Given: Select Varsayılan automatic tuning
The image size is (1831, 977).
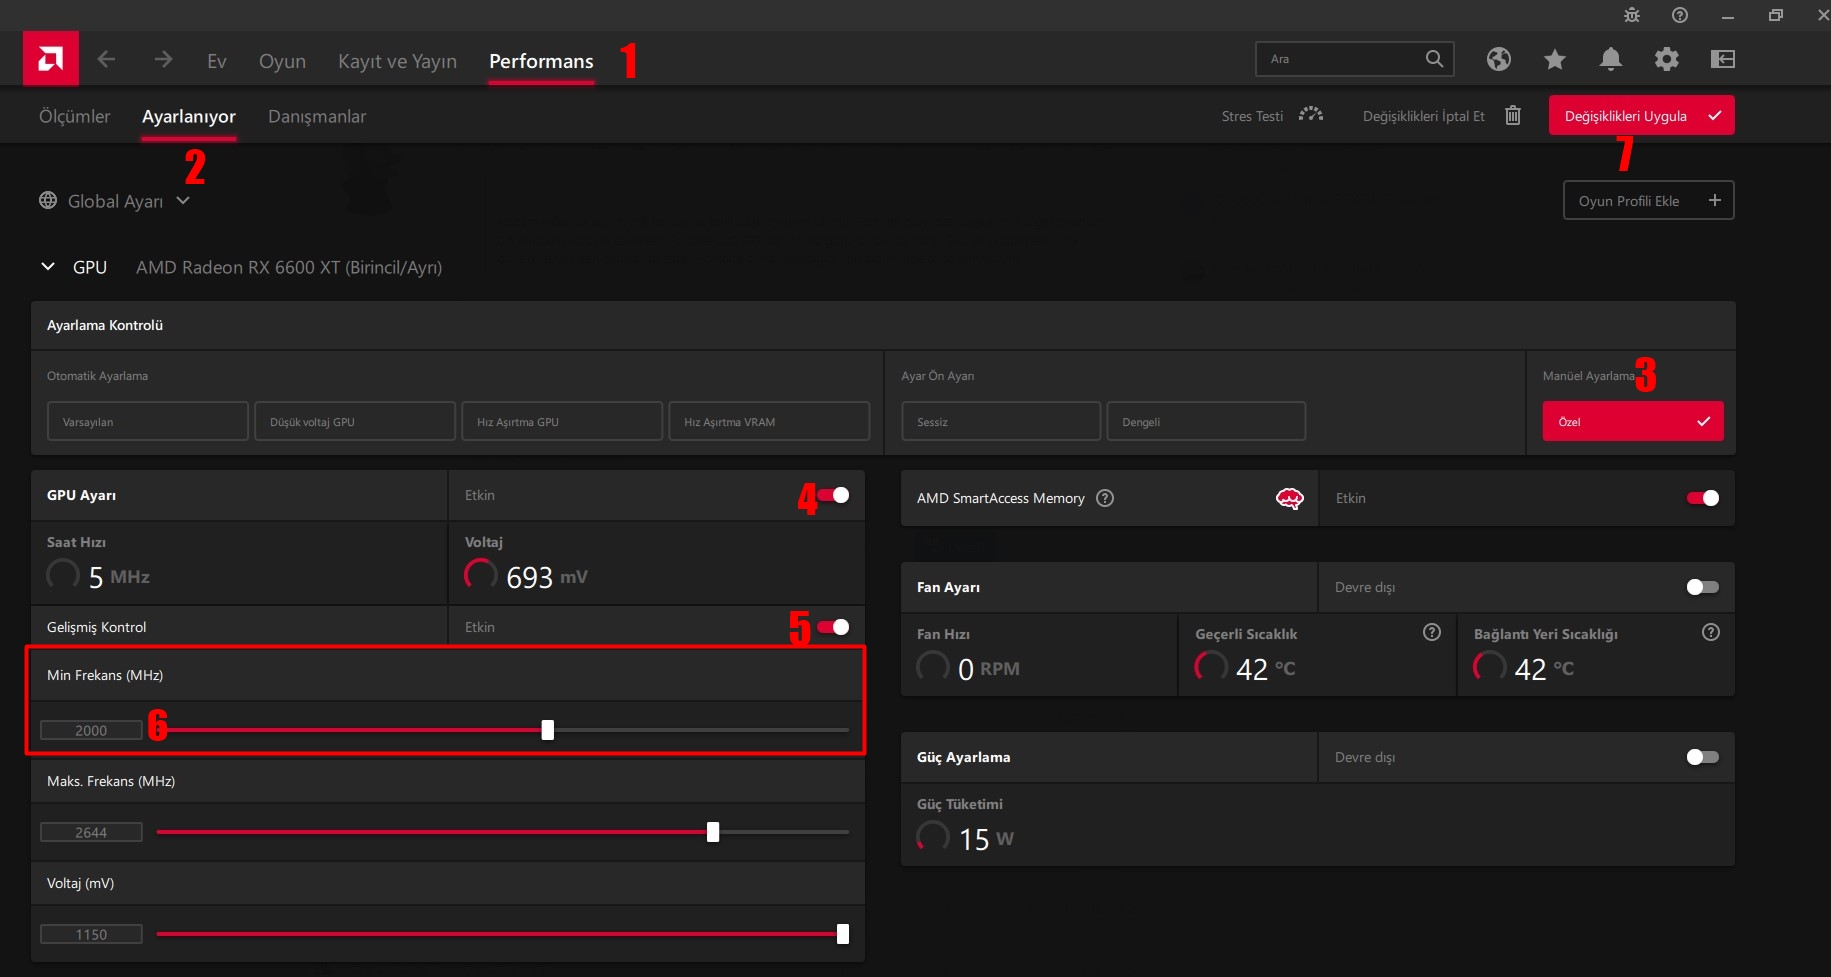Looking at the screenshot, I should (x=148, y=421).
